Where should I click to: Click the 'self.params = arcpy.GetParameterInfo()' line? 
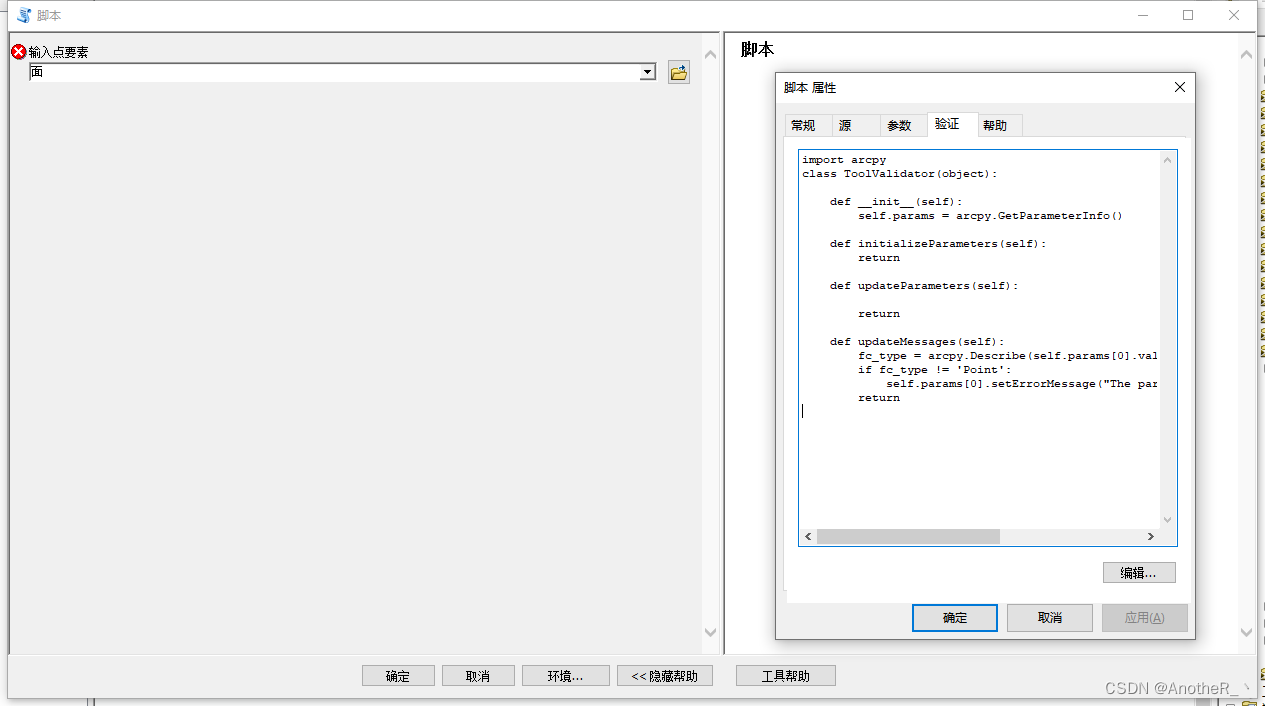click(991, 216)
